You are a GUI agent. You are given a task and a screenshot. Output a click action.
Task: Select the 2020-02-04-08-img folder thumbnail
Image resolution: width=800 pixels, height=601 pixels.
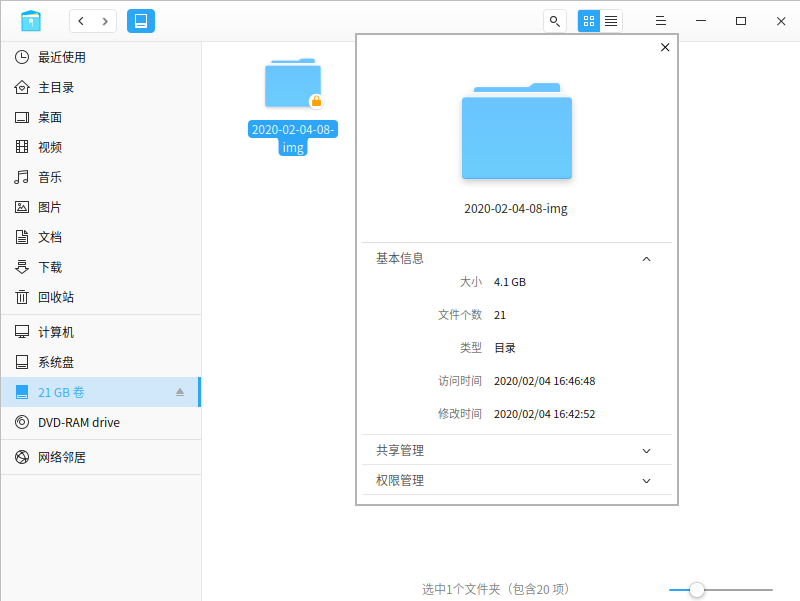[293, 85]
